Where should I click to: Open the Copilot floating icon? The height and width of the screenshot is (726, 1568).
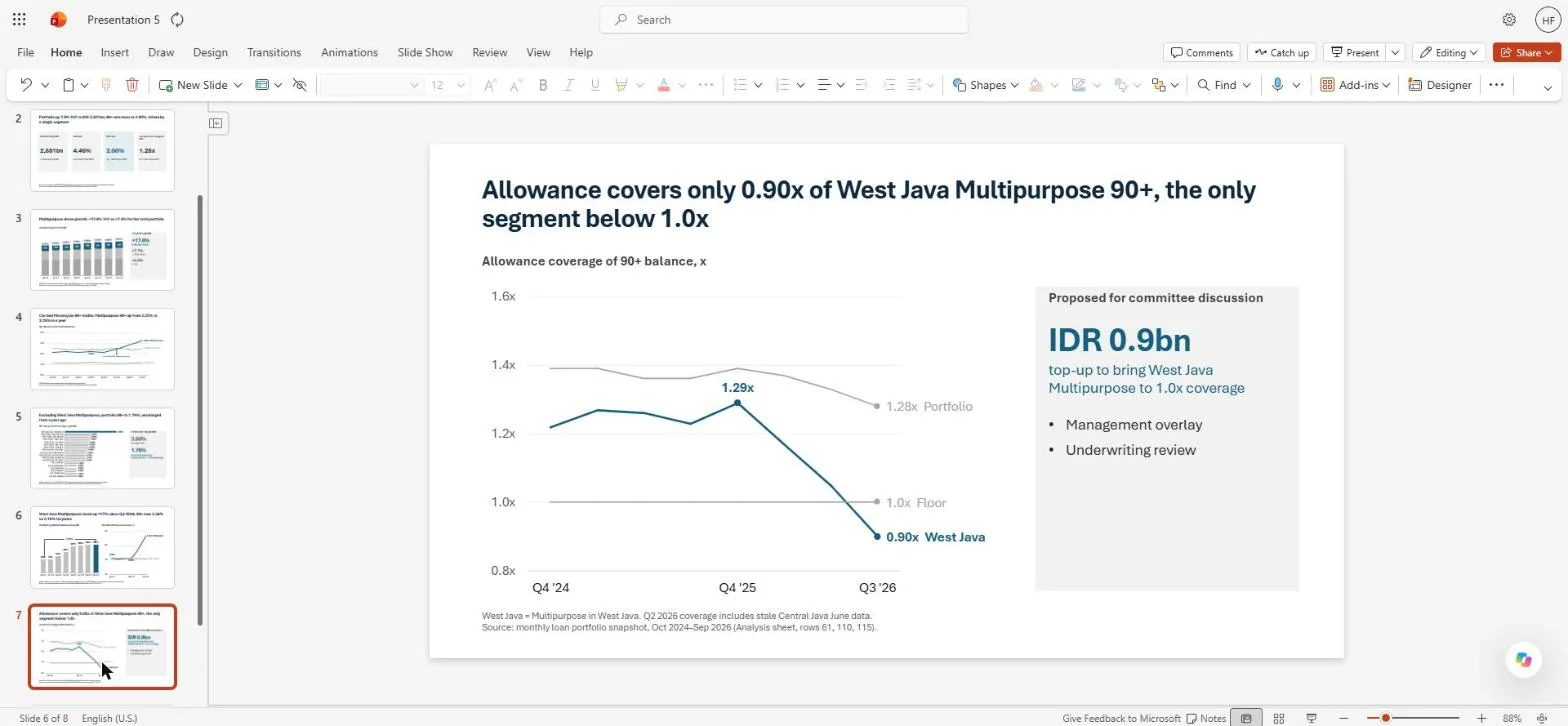click(1523, 660)
